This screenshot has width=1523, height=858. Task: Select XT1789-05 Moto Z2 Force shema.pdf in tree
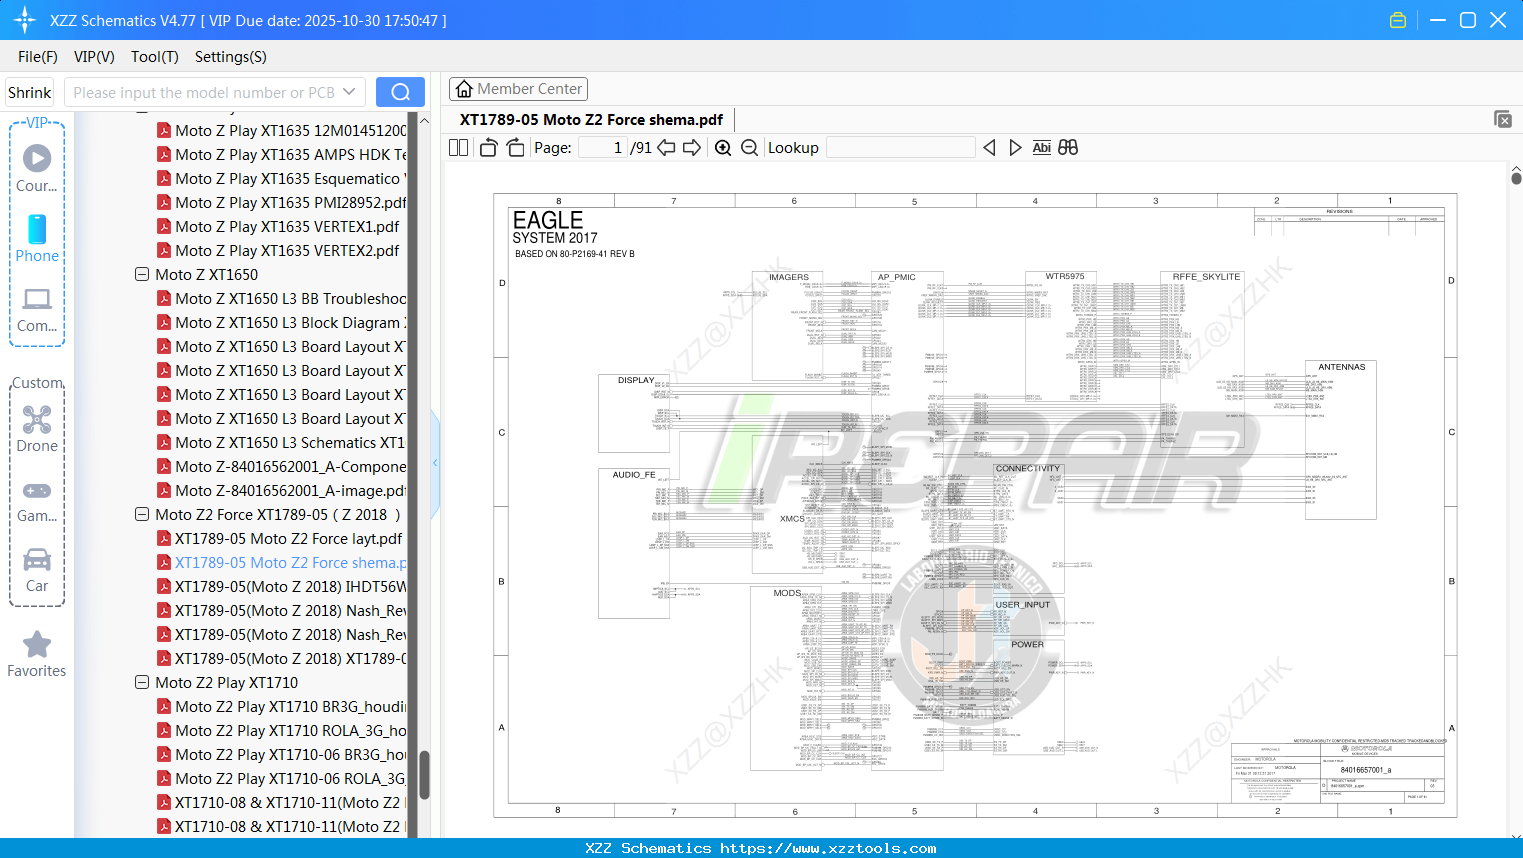[282, 562]
